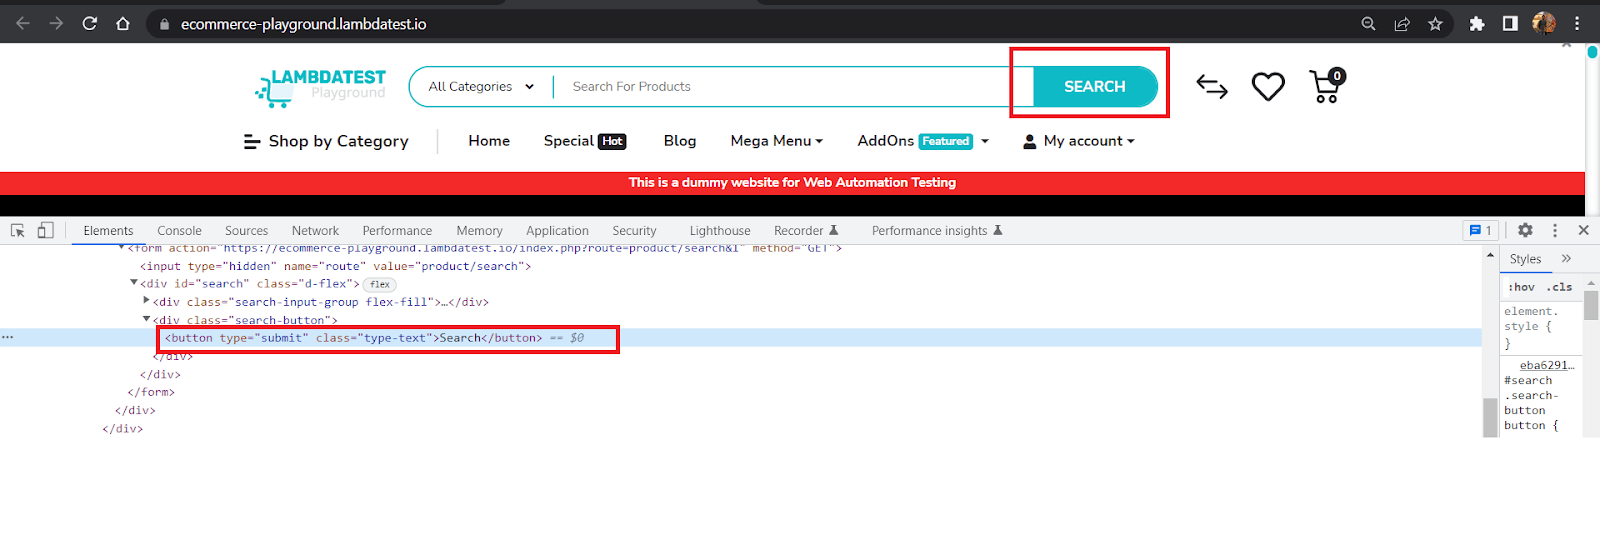The width and height of the screenshot is (1600, 540).
Task: Switch to the Security tab
Action: tap(634, 231)
